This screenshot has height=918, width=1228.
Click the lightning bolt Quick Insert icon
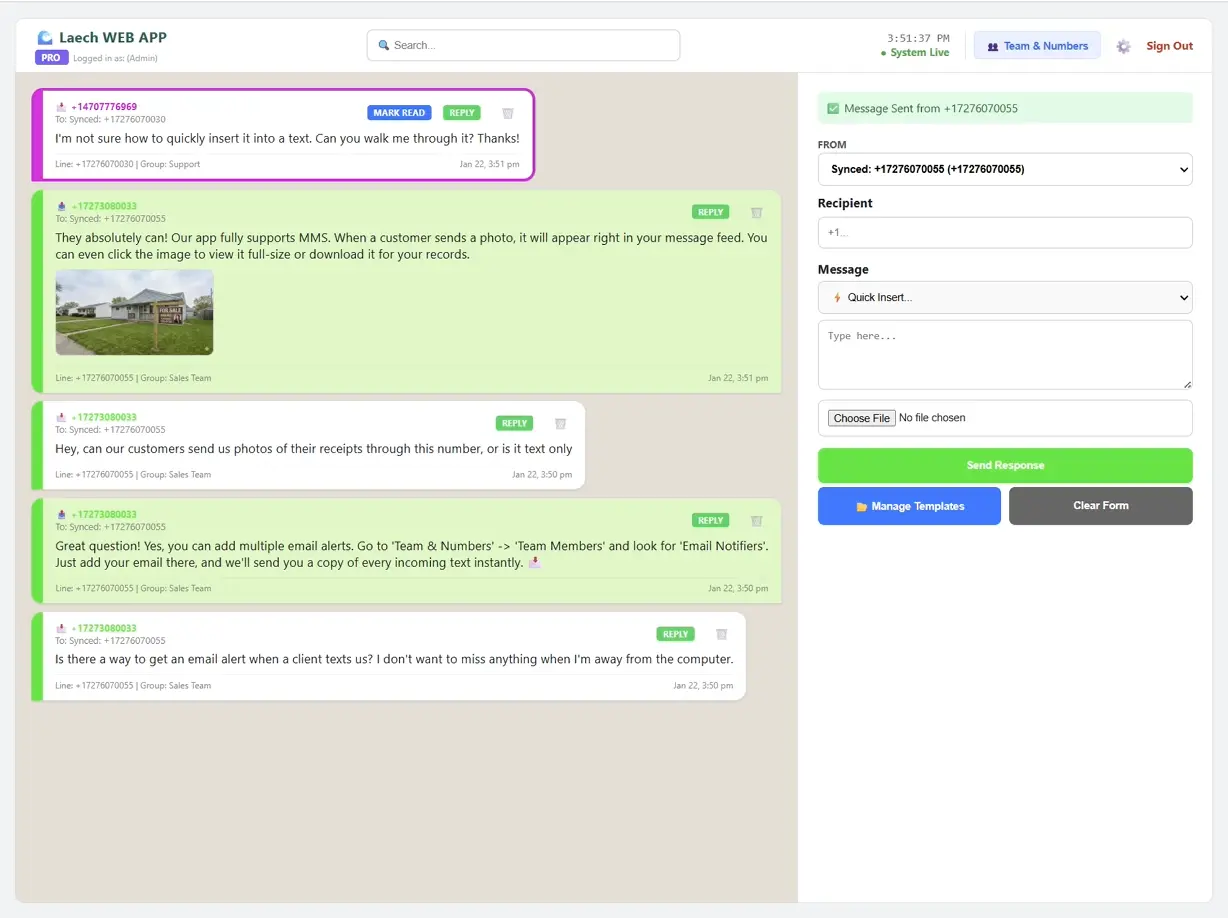coord(838,297)
